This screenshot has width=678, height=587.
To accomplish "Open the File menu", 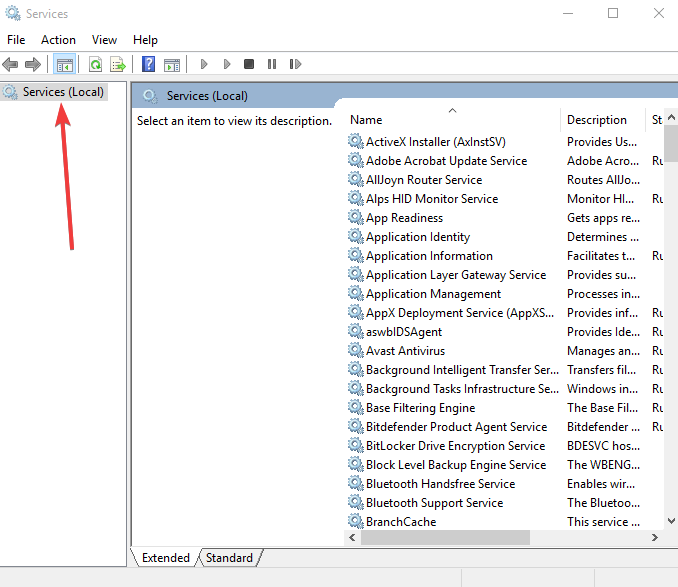I will [16, 40].
